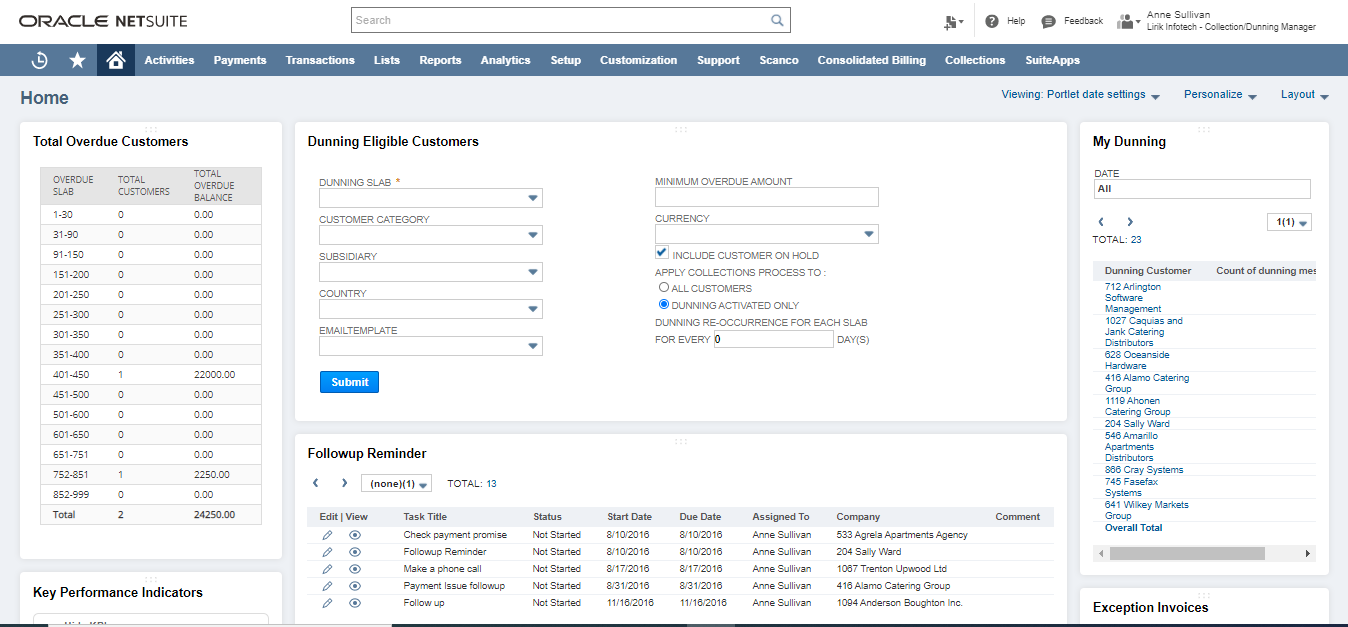Open 641 Wilkey Markets Group link
1348x627 pixels.
(x=1147, y=510)
